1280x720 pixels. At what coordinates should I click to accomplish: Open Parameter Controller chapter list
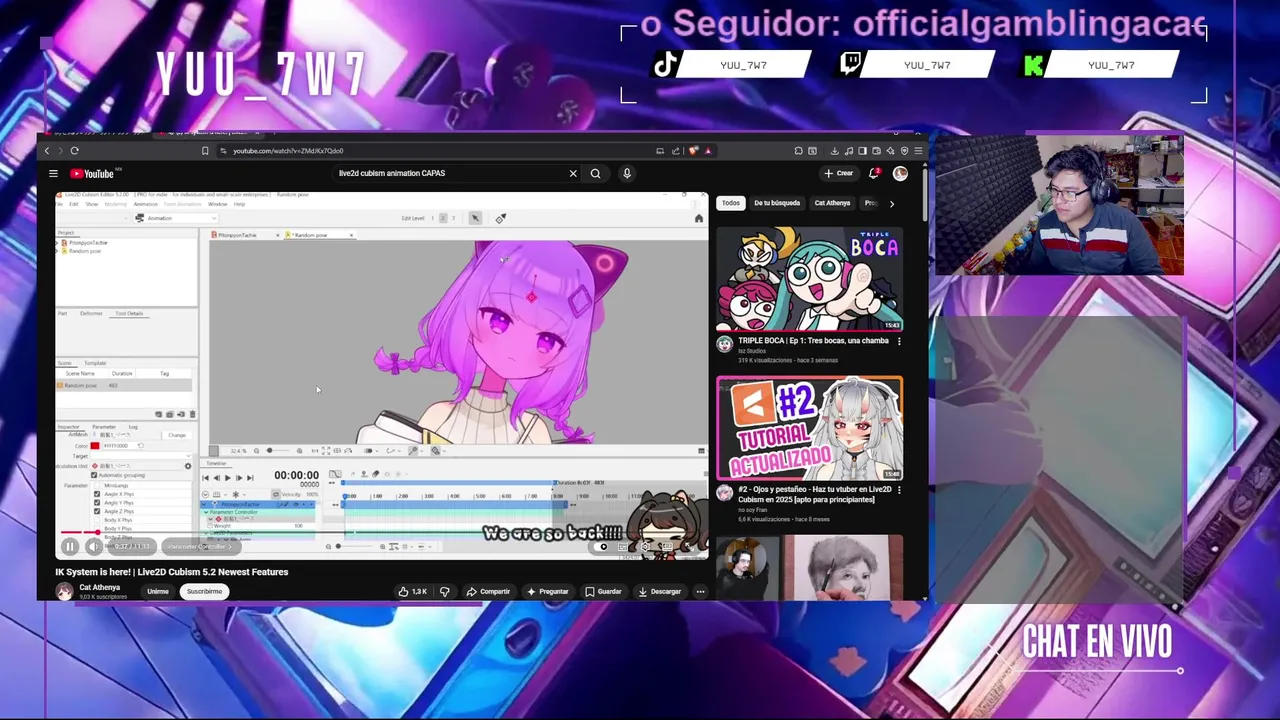201,547
